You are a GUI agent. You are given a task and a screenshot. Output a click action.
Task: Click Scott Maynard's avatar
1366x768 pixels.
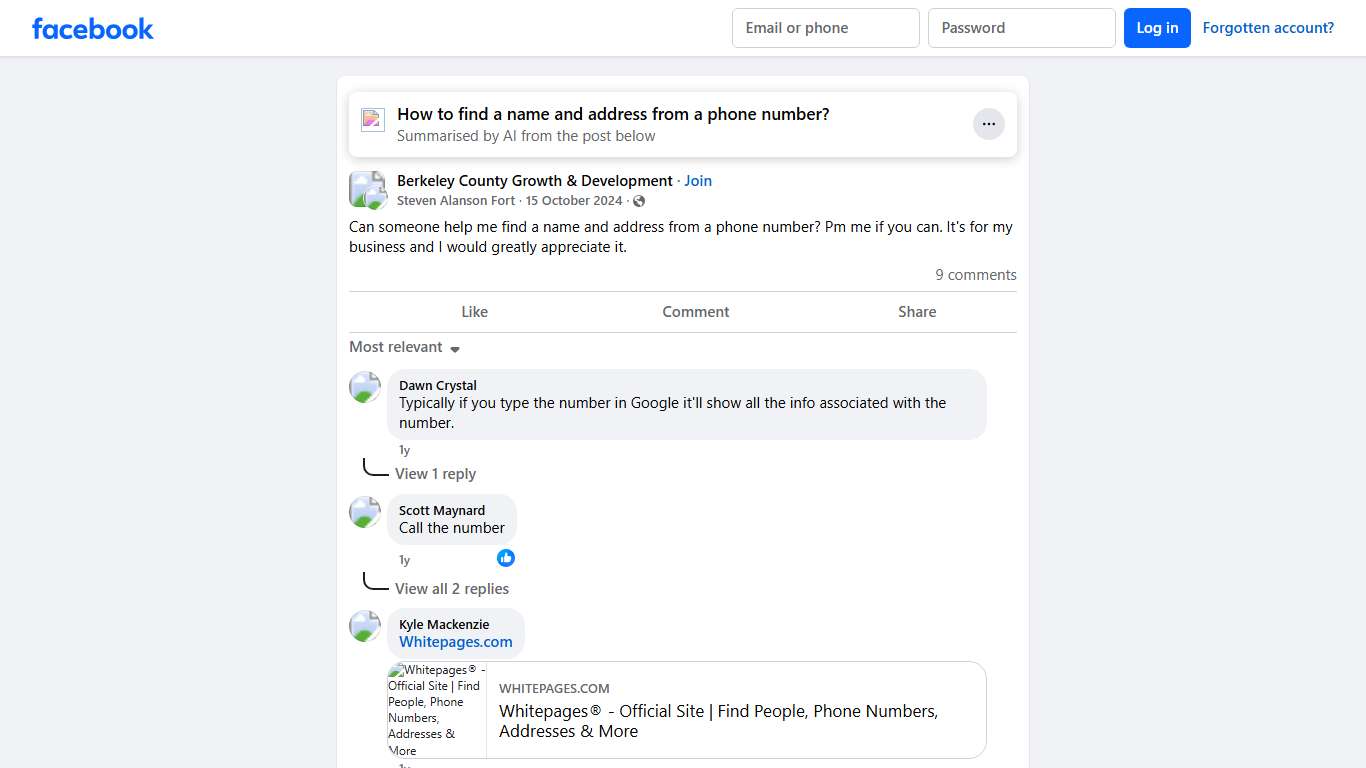pyautogui.click(x=365, y=512)
